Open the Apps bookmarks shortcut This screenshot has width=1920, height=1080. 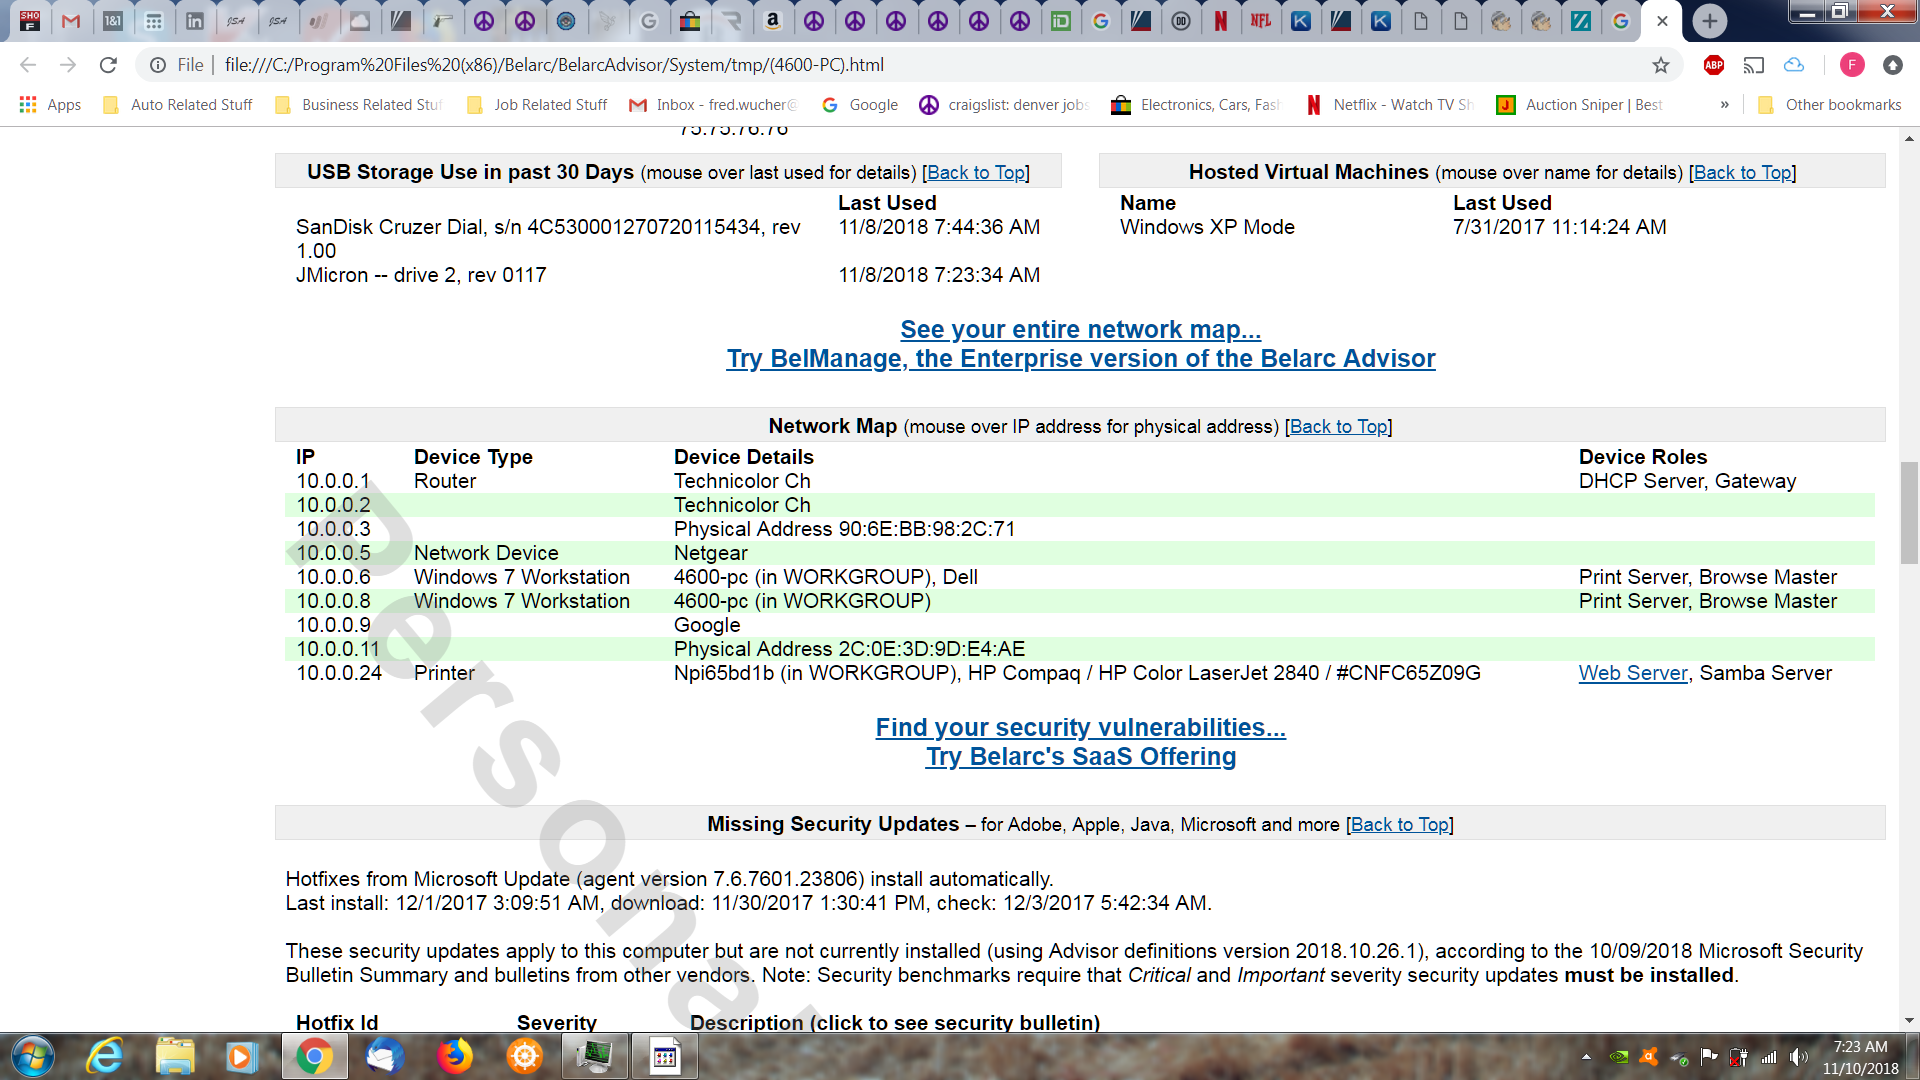(x=50, y=105)
